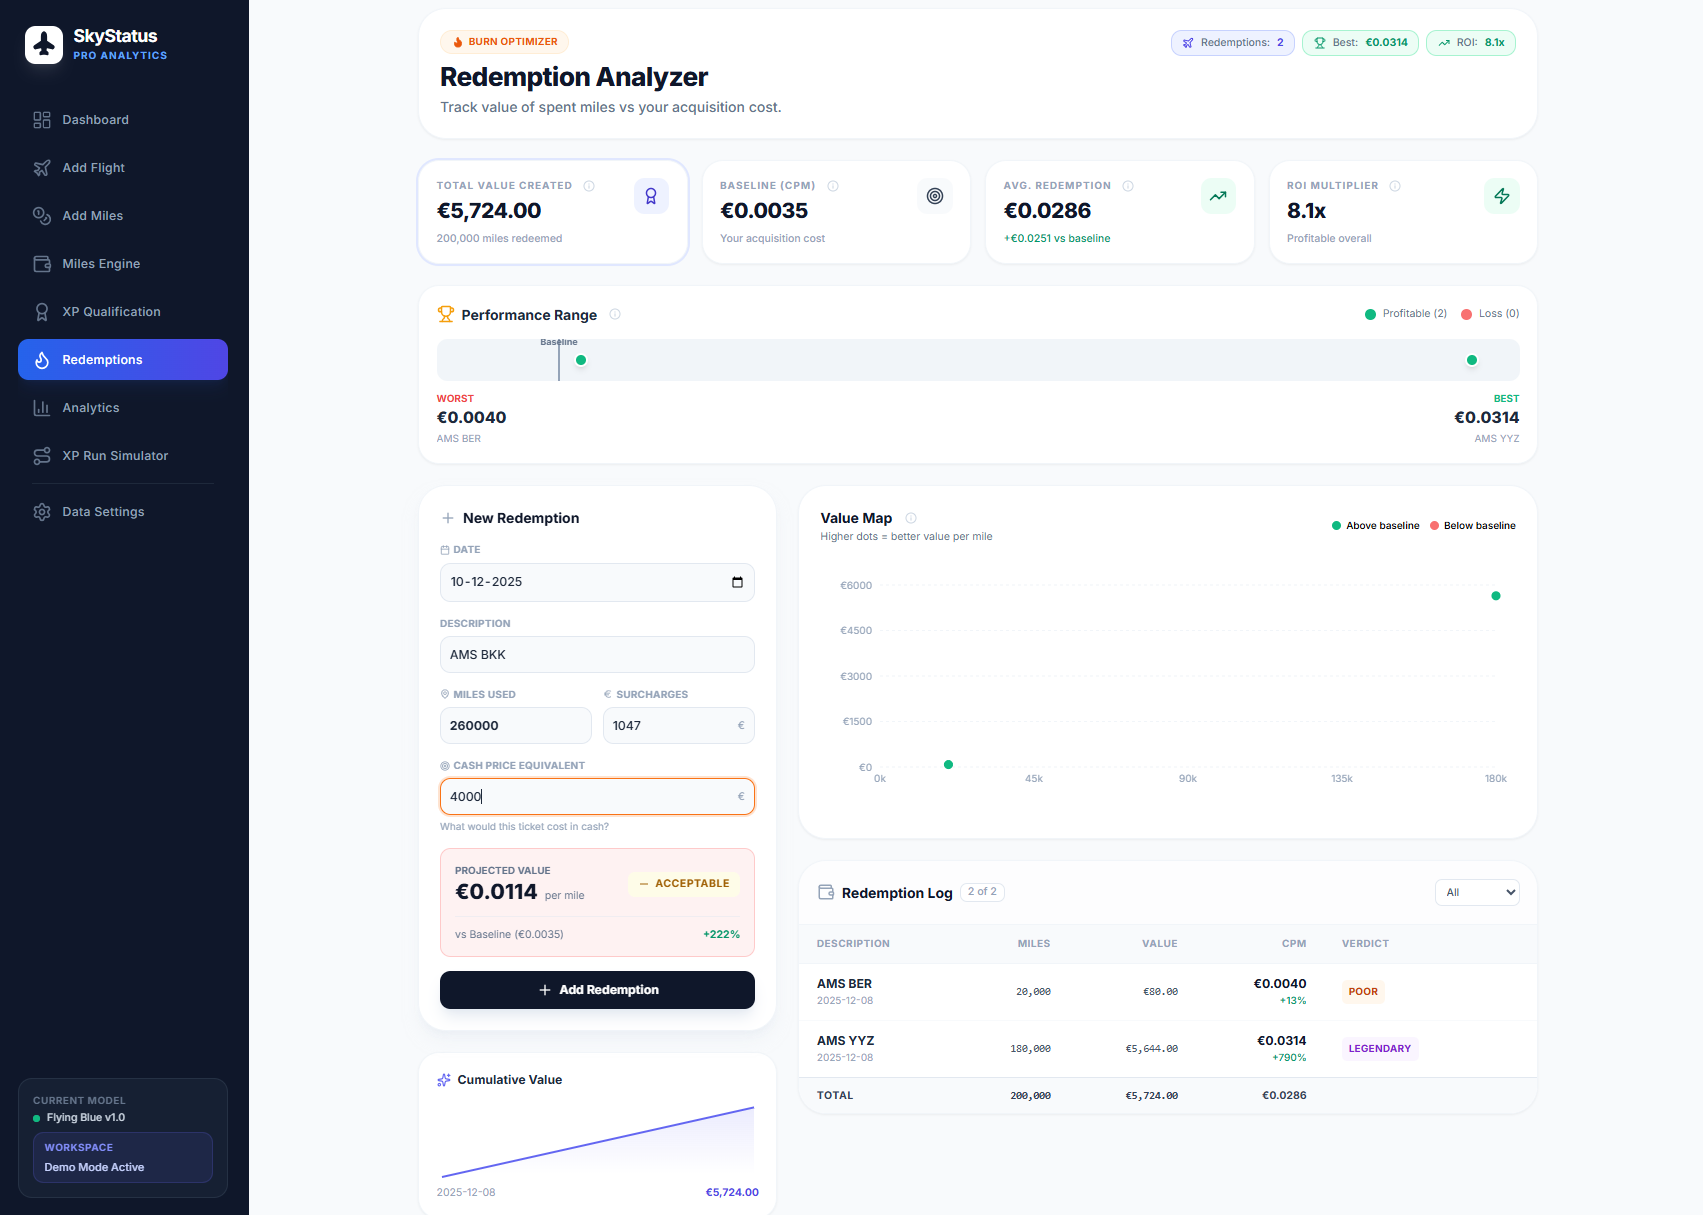Click the Baseline target icon
The height and width of the screenshot is (1215, 1703).
click(934, 196)
